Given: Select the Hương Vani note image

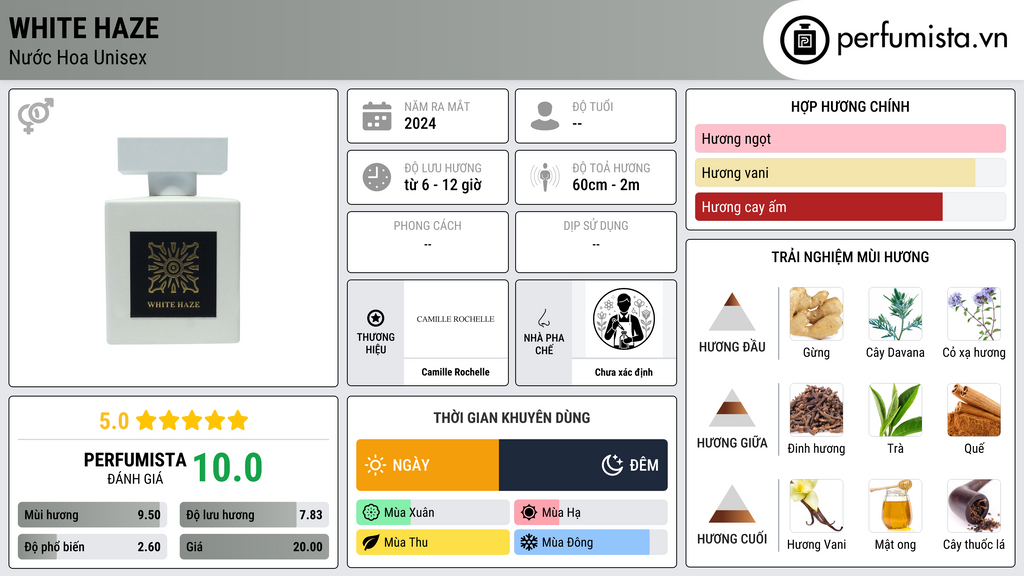Looking at the screenshot, I should coord(816,506).
